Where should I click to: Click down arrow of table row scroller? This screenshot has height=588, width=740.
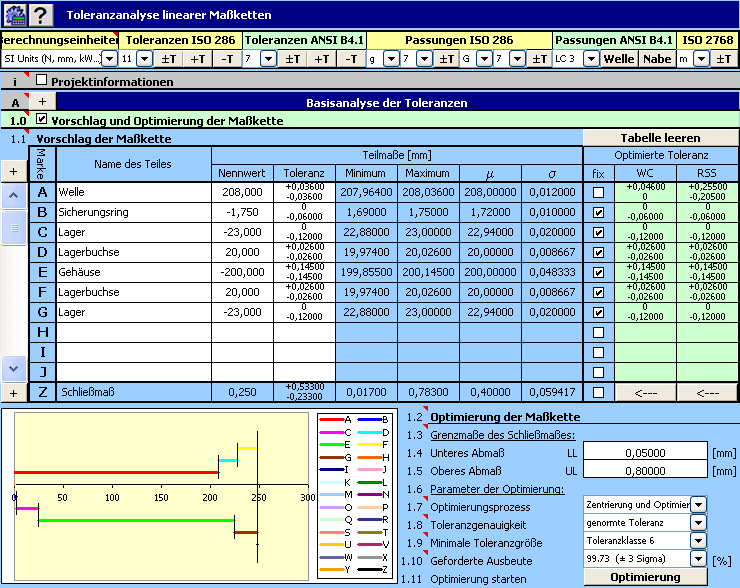(14, 369)
